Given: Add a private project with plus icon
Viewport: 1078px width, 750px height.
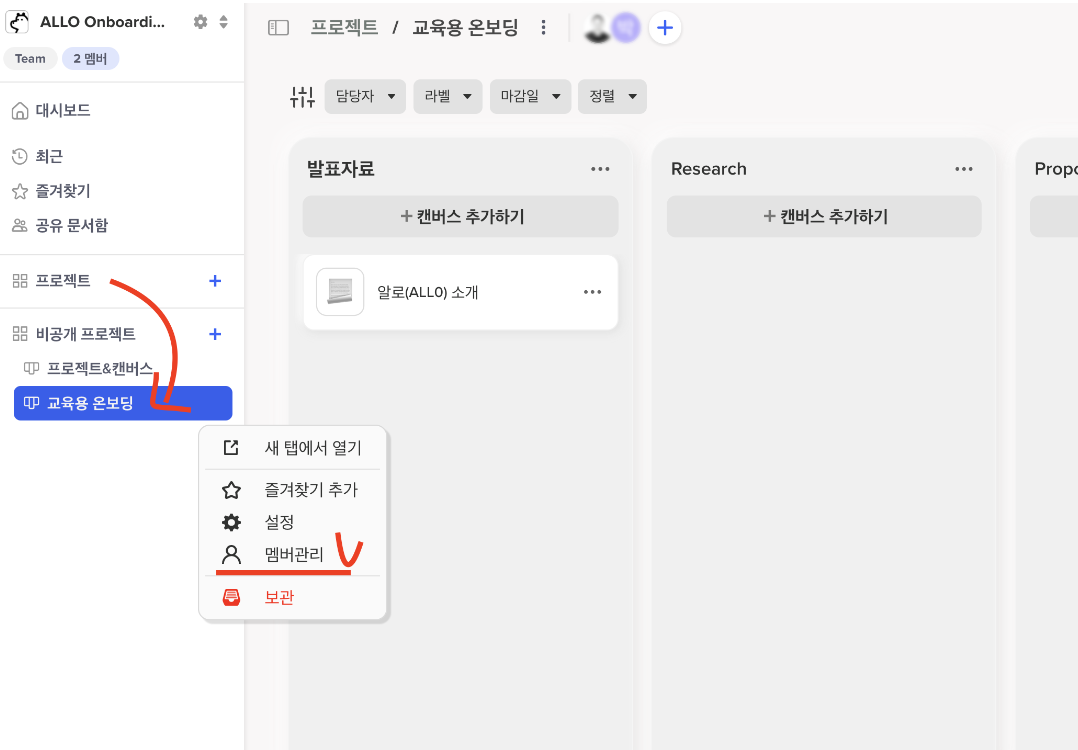Looking at the screenshot, I should (x=214, y=334).
